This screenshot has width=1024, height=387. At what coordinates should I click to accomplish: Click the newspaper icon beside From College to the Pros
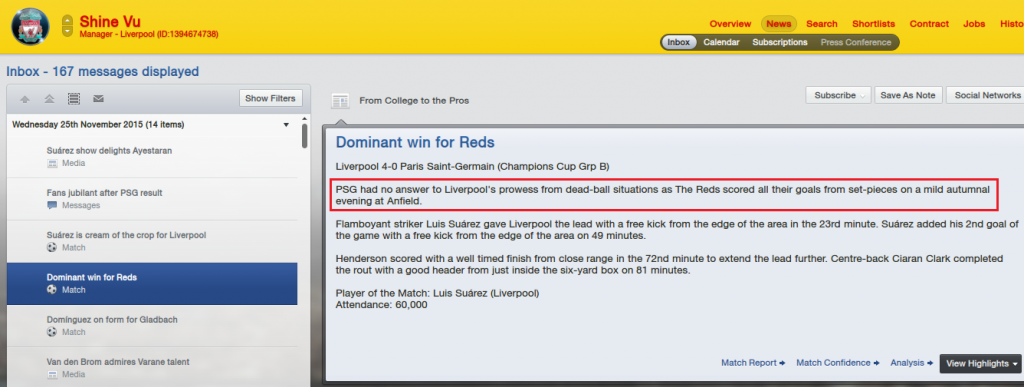pos(340,101)
